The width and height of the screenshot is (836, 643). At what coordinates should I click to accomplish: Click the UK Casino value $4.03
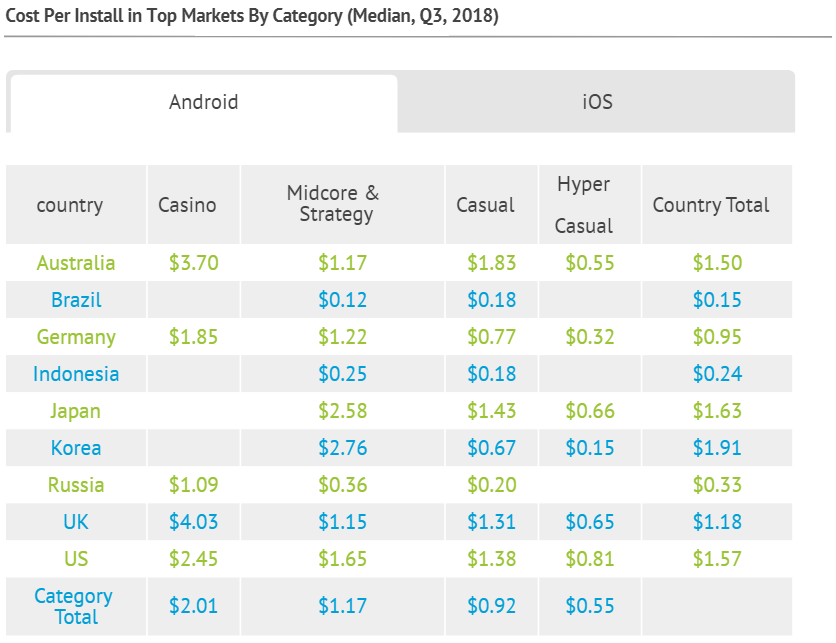[x=194, y=521]
